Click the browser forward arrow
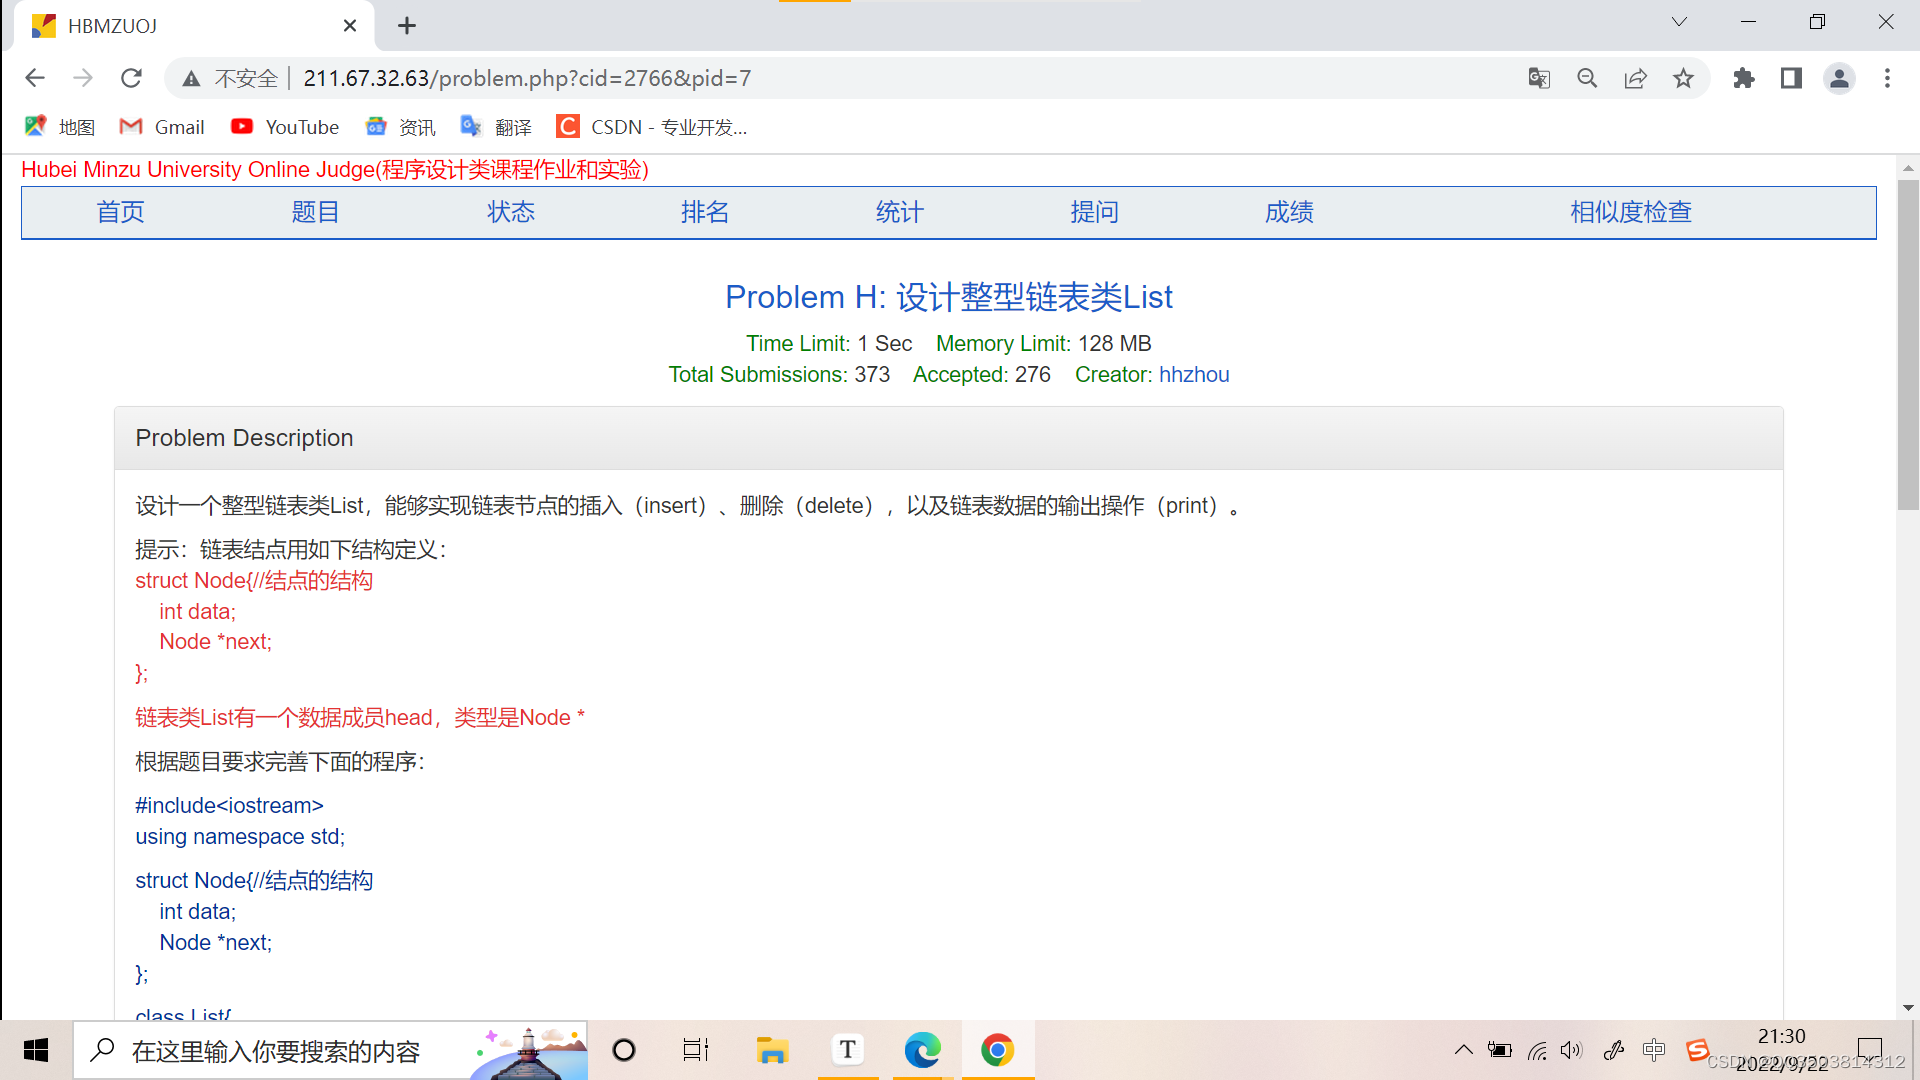The height and width of the screenshot is (1080, 1920). (x=83, y=78)
